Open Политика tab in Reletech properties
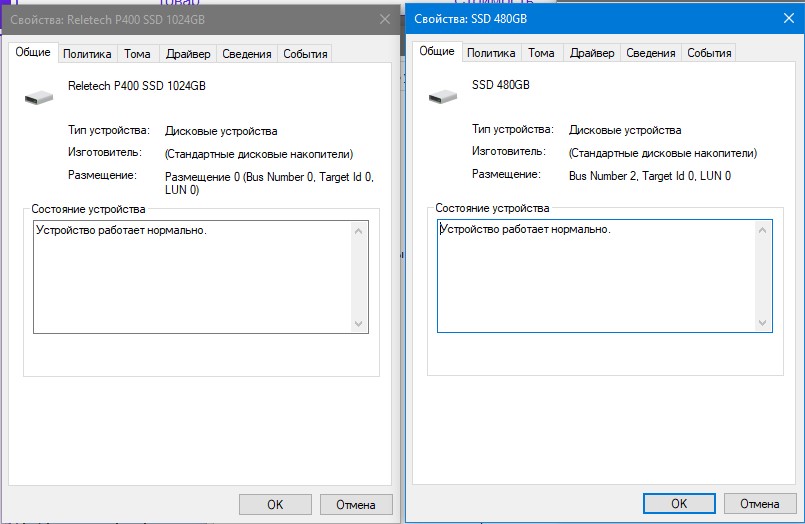The width and height of the screenshot is (805, 524). point(87,54)
